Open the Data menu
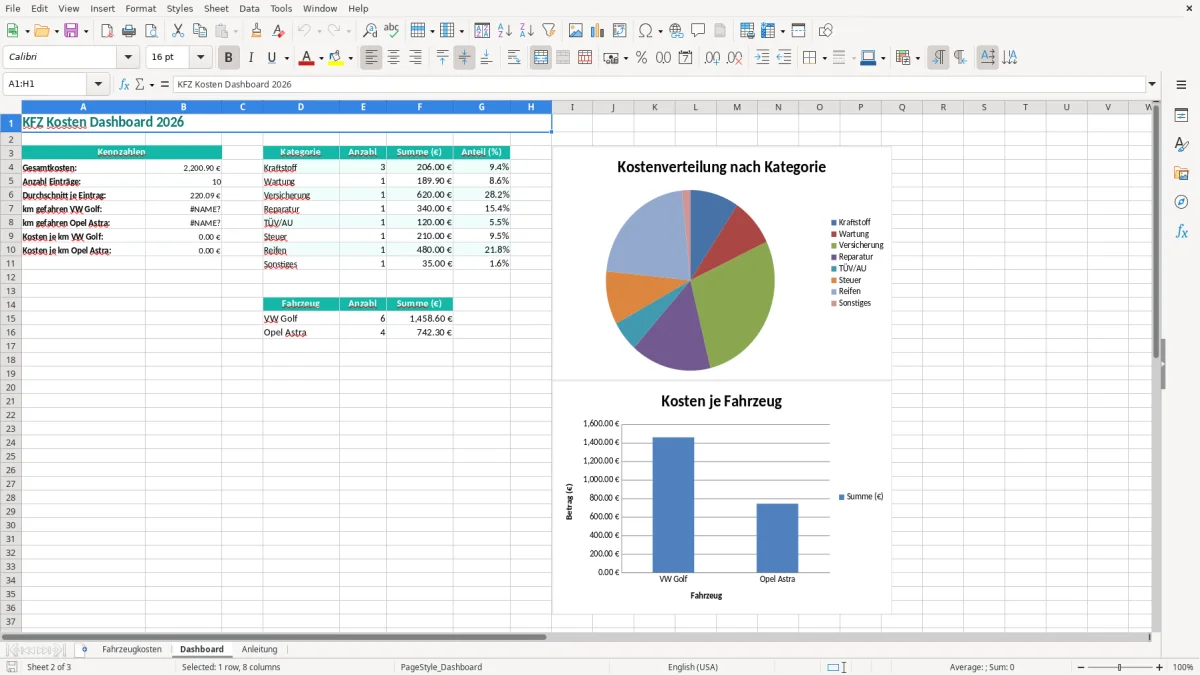 (249, 8)
